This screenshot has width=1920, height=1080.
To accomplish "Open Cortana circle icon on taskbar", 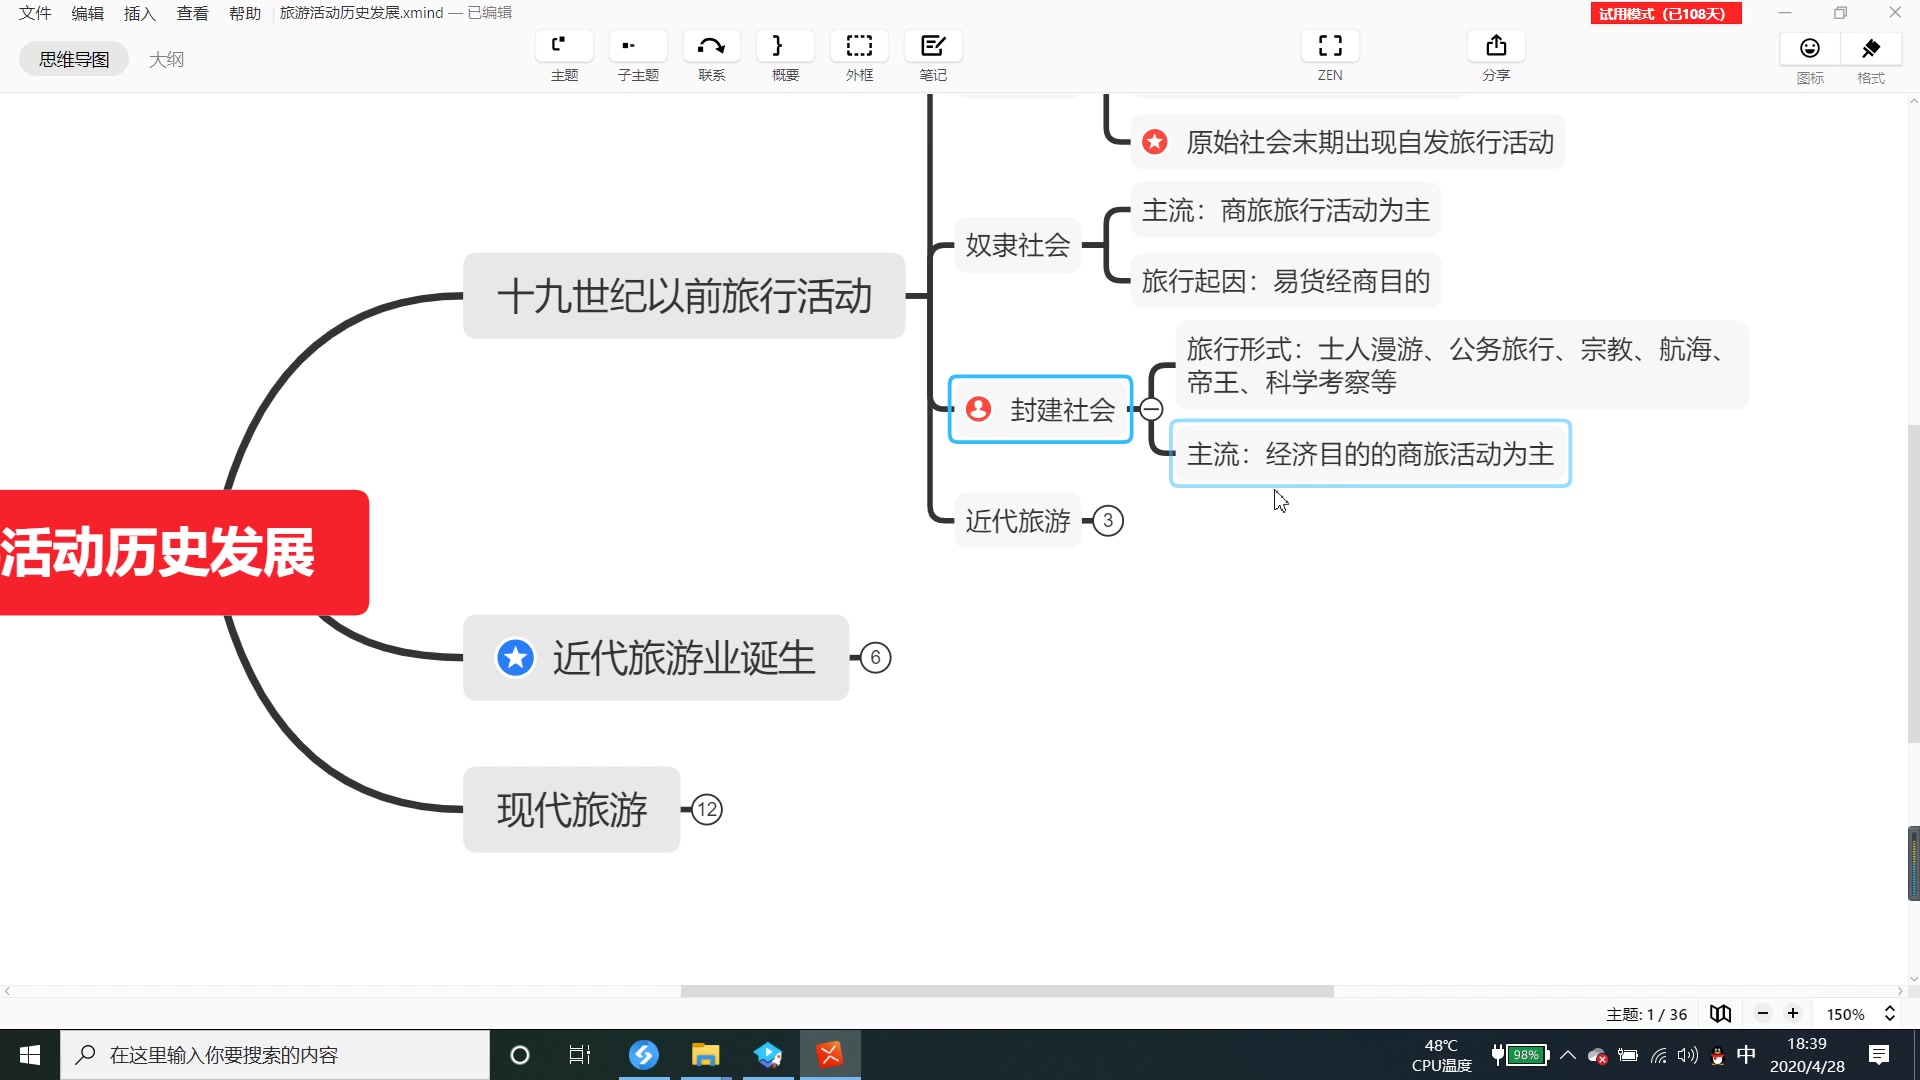I will [x=520, y=1055].
